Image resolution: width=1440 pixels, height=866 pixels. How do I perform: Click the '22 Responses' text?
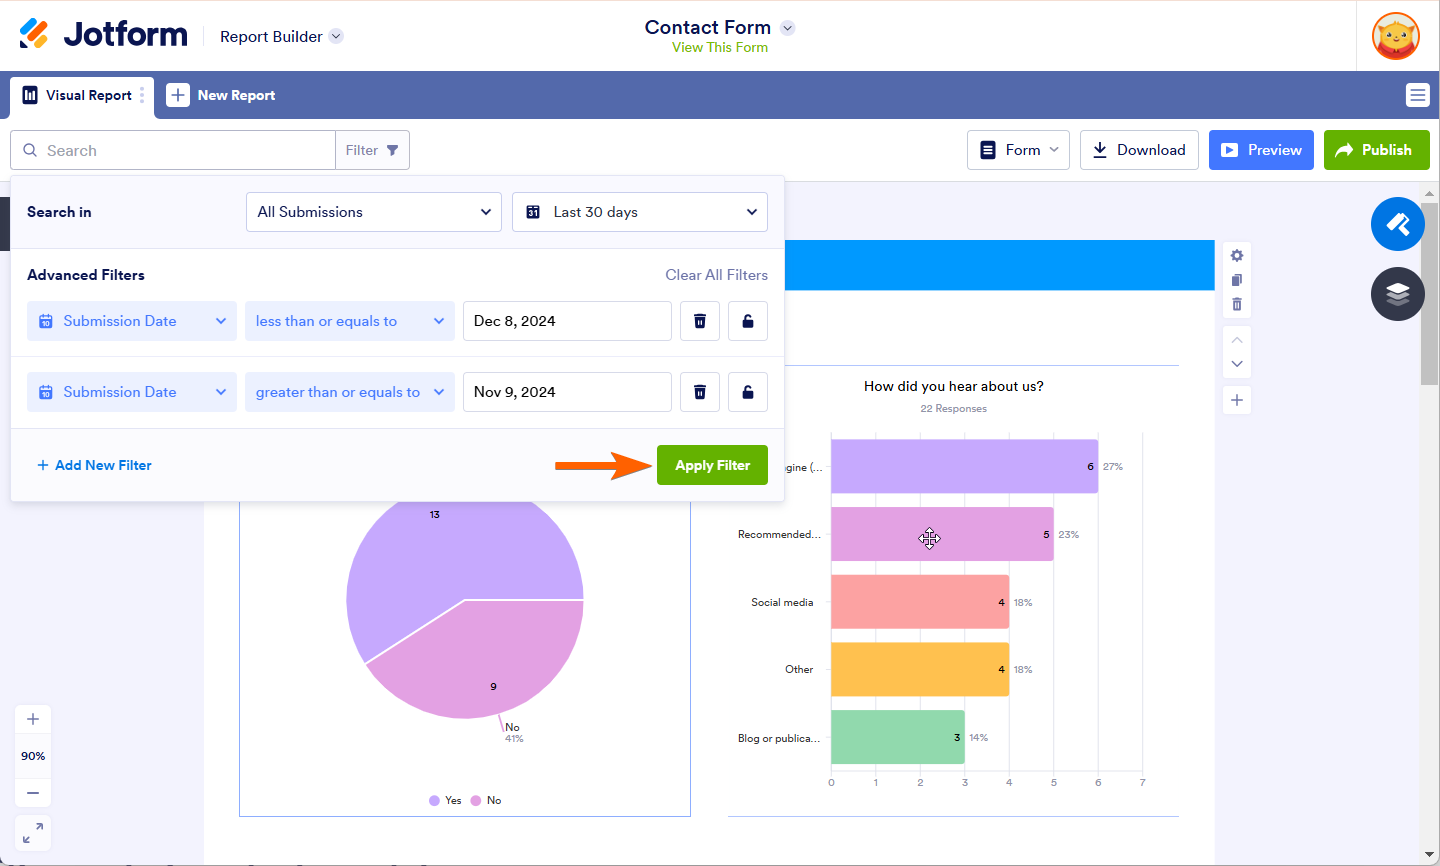point(953,408)
